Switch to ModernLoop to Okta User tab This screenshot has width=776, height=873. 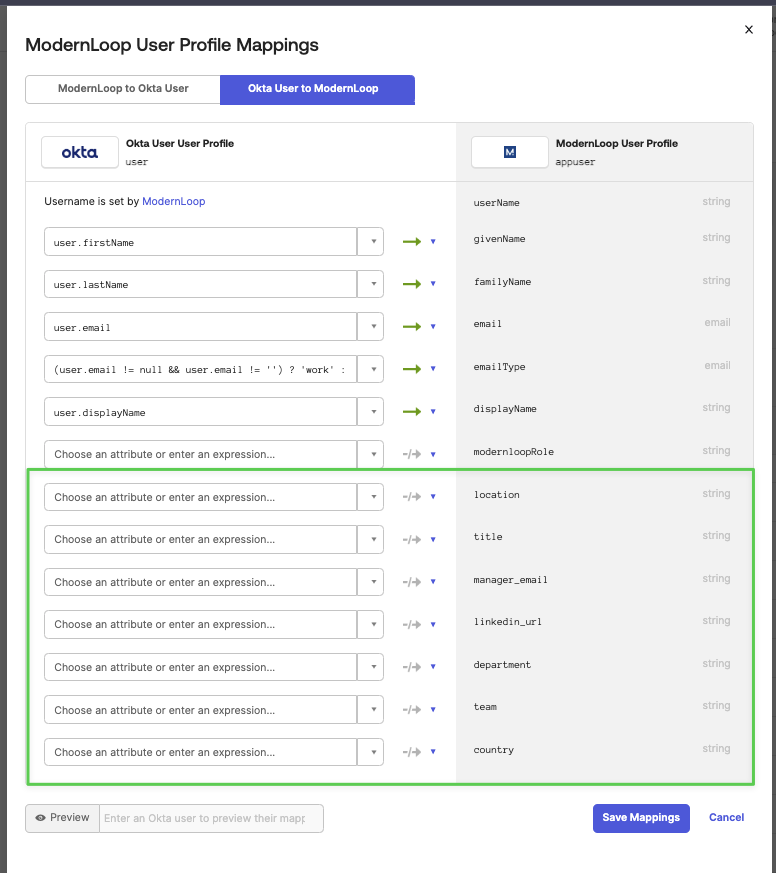pyautogui.click(x=123, y=89)
